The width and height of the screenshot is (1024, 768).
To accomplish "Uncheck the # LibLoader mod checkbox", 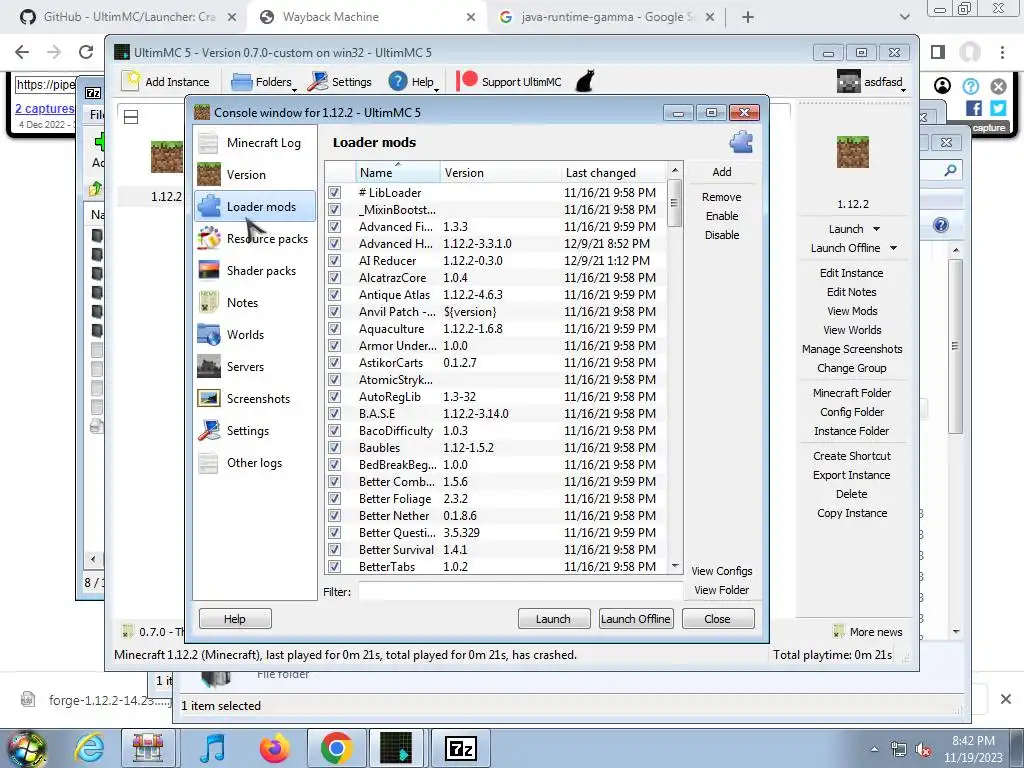I will click(334, 193).
